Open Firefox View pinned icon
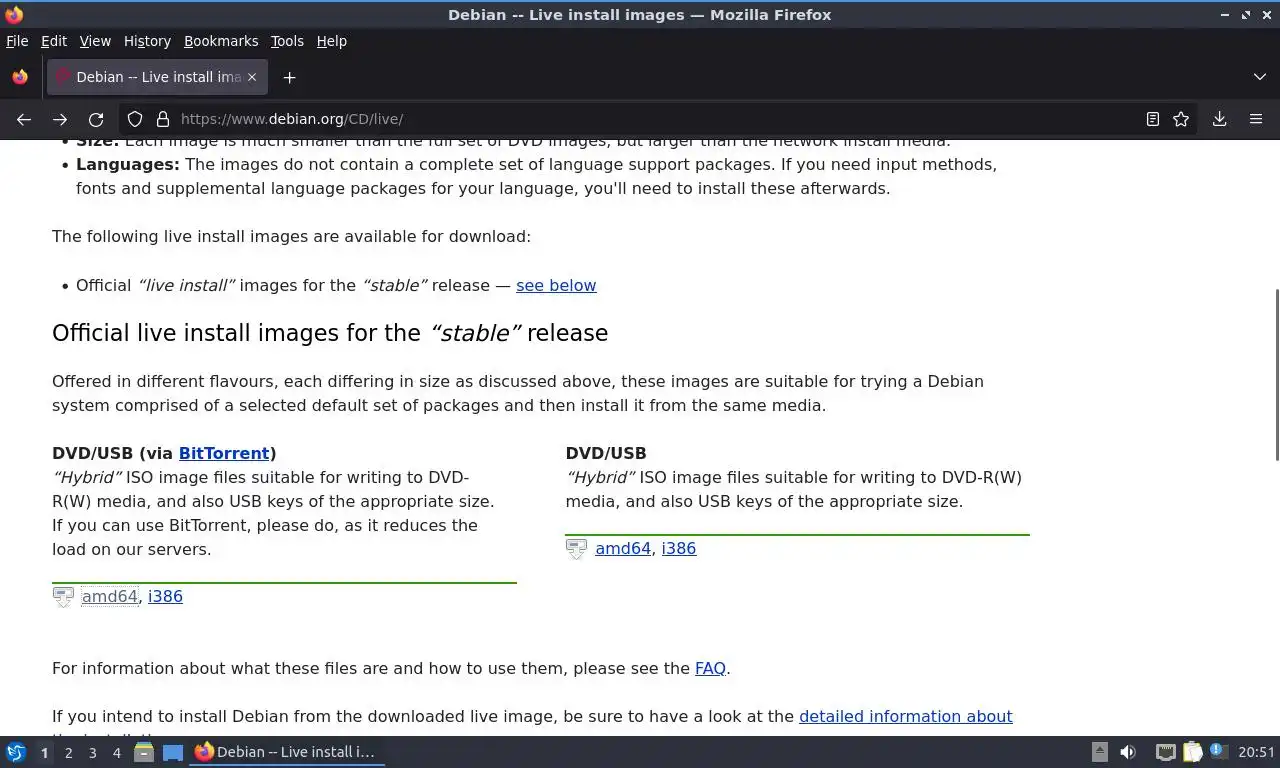 pos(20,77)
